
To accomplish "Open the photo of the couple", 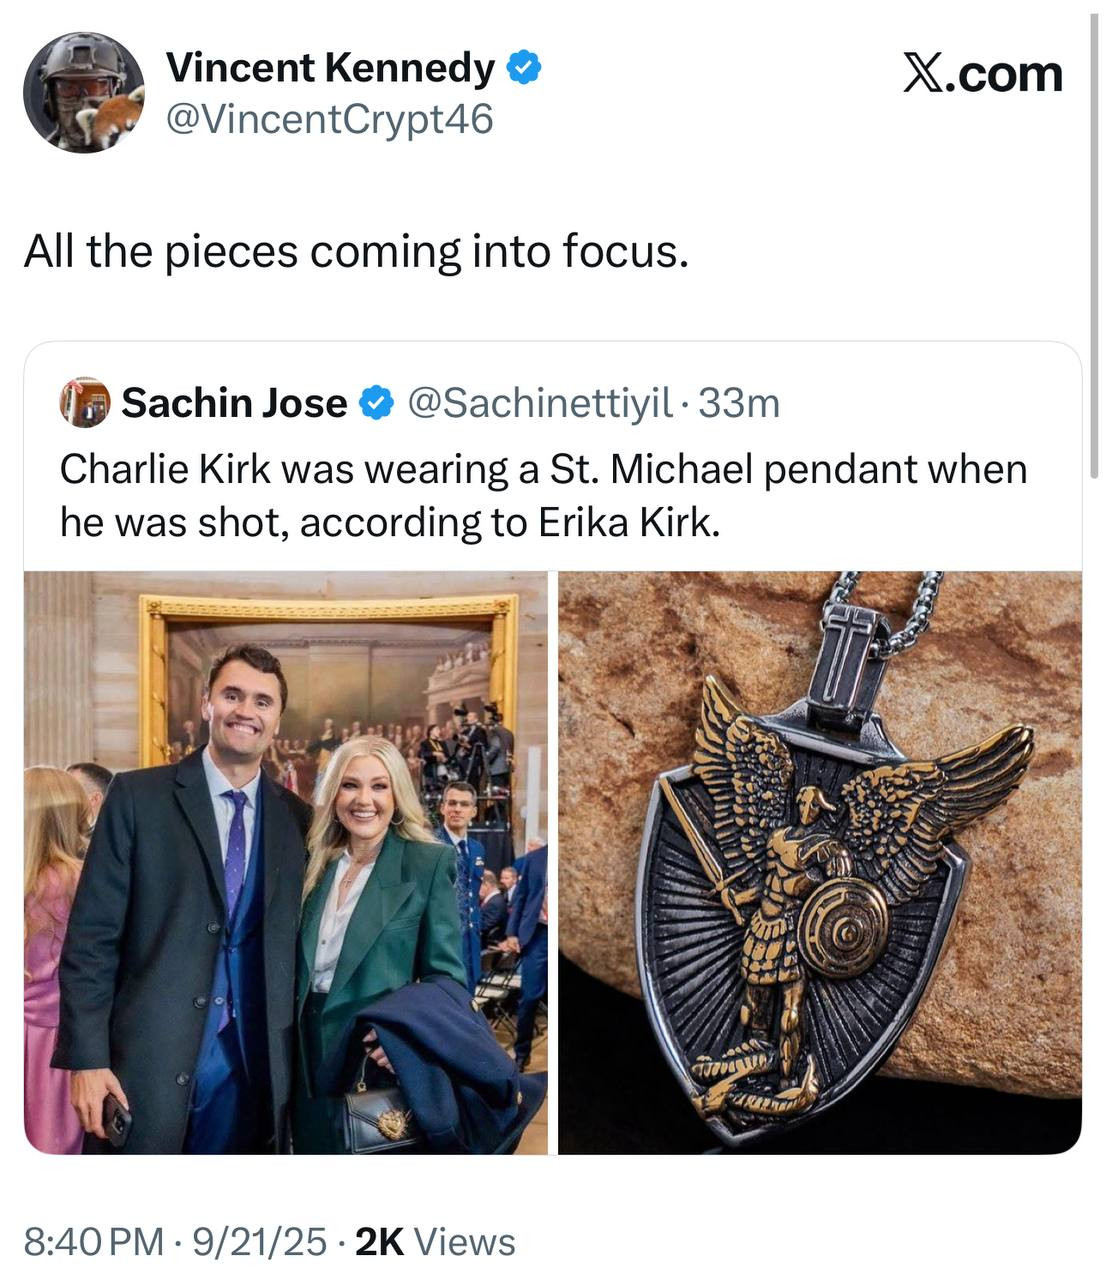I will 286,863.
